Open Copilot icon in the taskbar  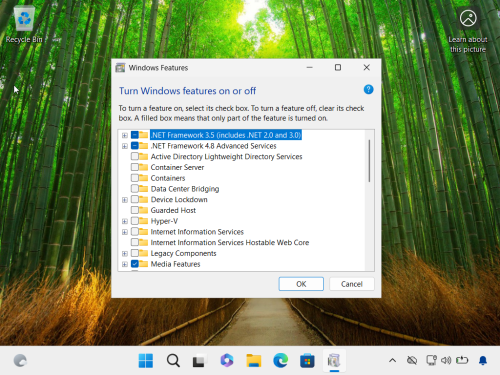point(227,361)
